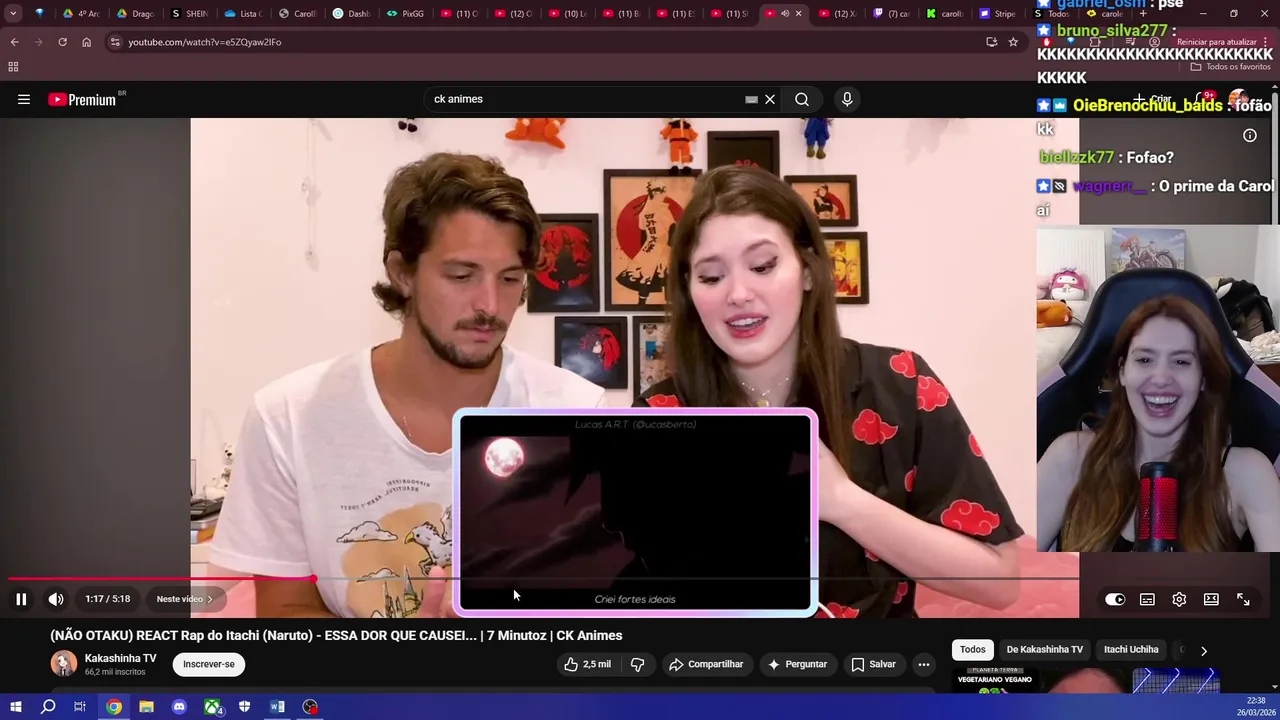1280x720 pixels.
Task: Switch to the PixGG browser tab
Action: [x=406, y=14]
